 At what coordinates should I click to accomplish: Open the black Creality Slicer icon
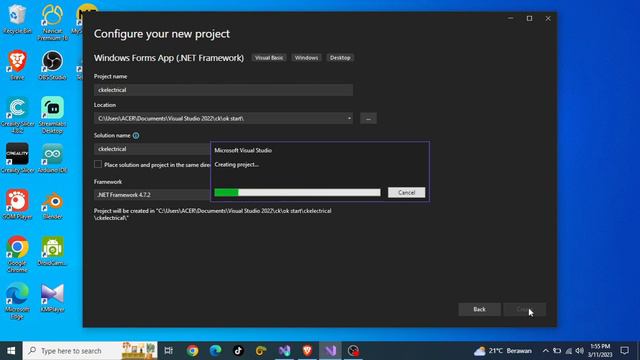17,158
